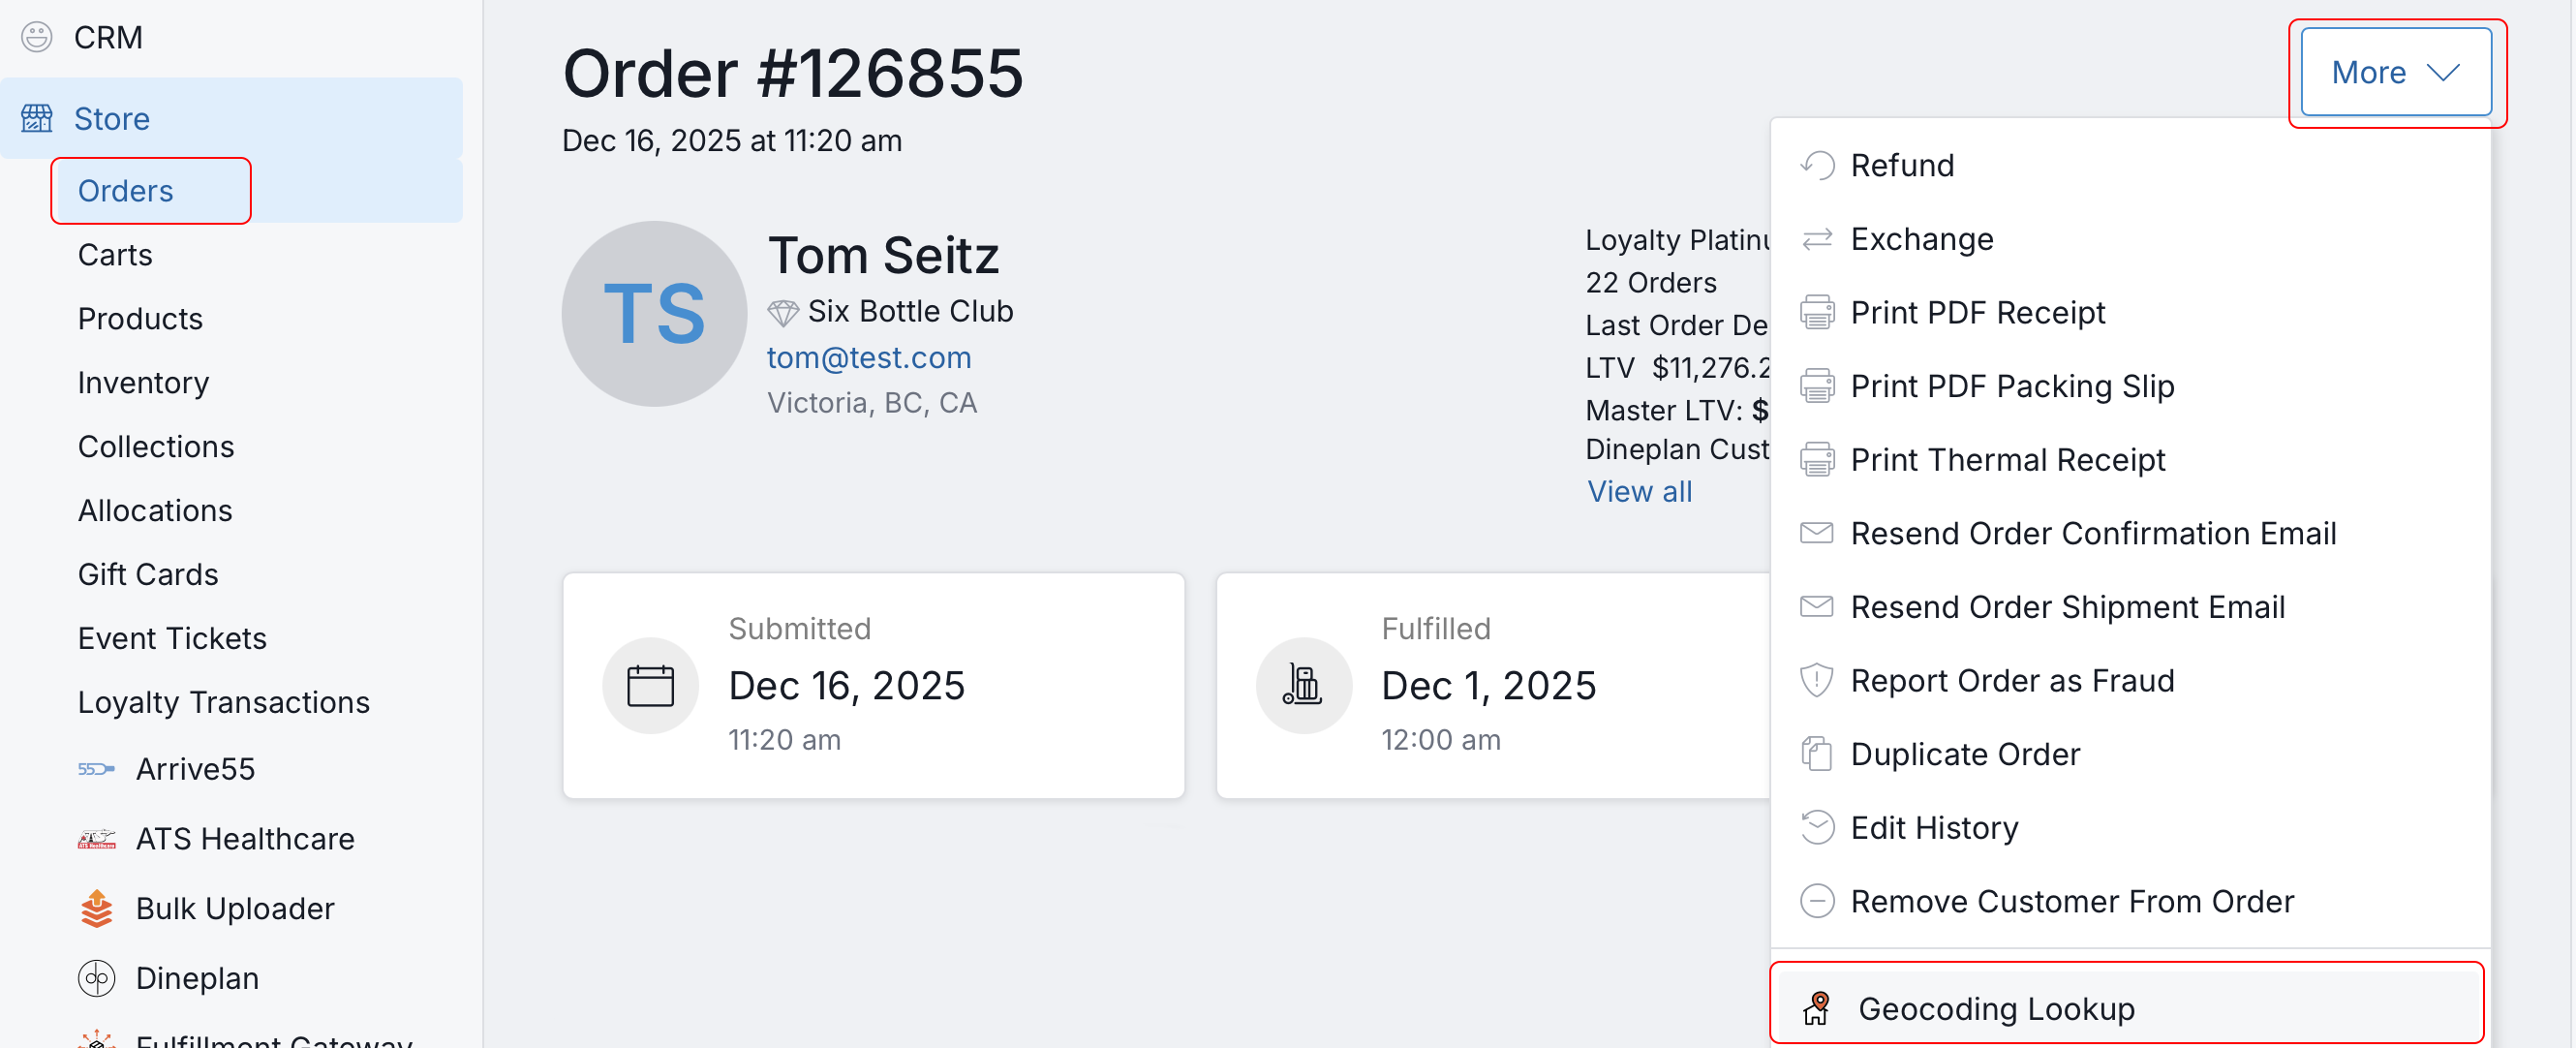Click the View all link

(x=1639, y=491)
